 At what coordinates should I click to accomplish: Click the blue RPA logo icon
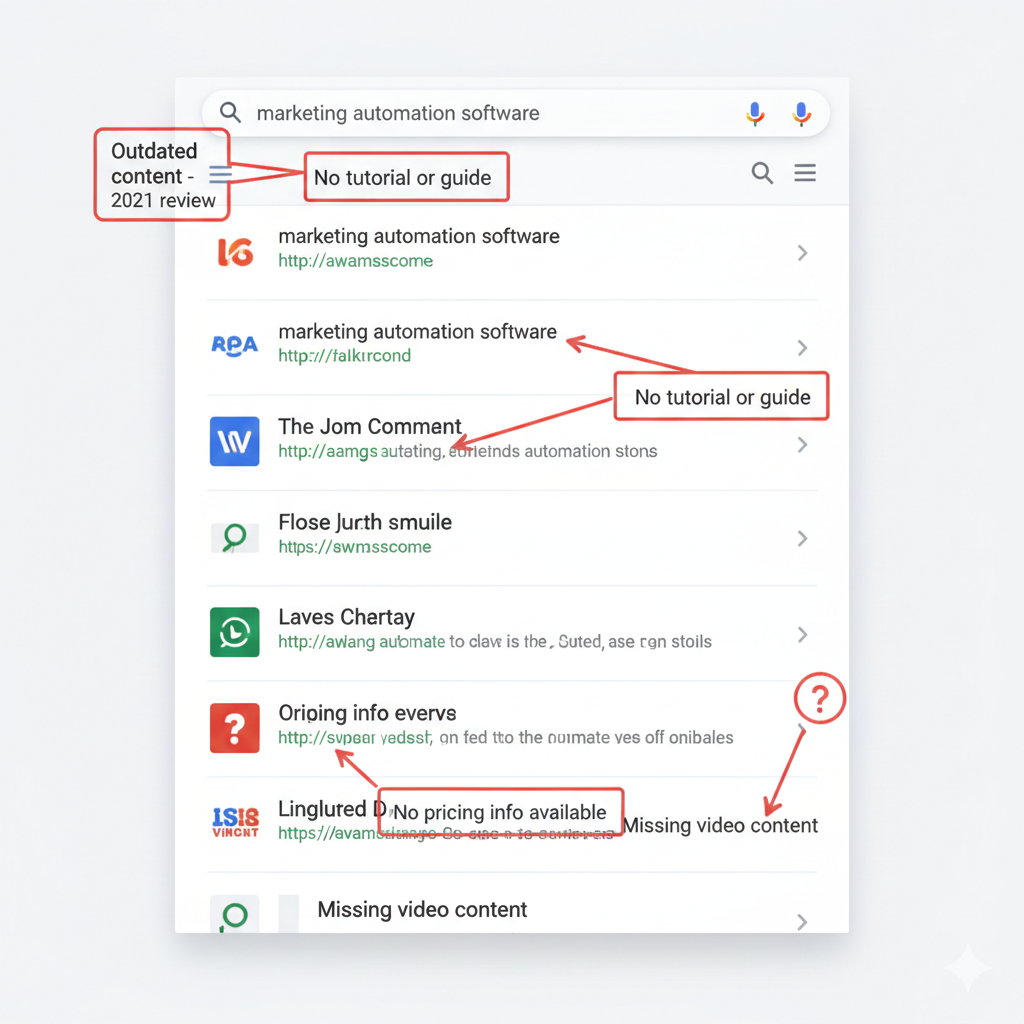click(235, 346)
